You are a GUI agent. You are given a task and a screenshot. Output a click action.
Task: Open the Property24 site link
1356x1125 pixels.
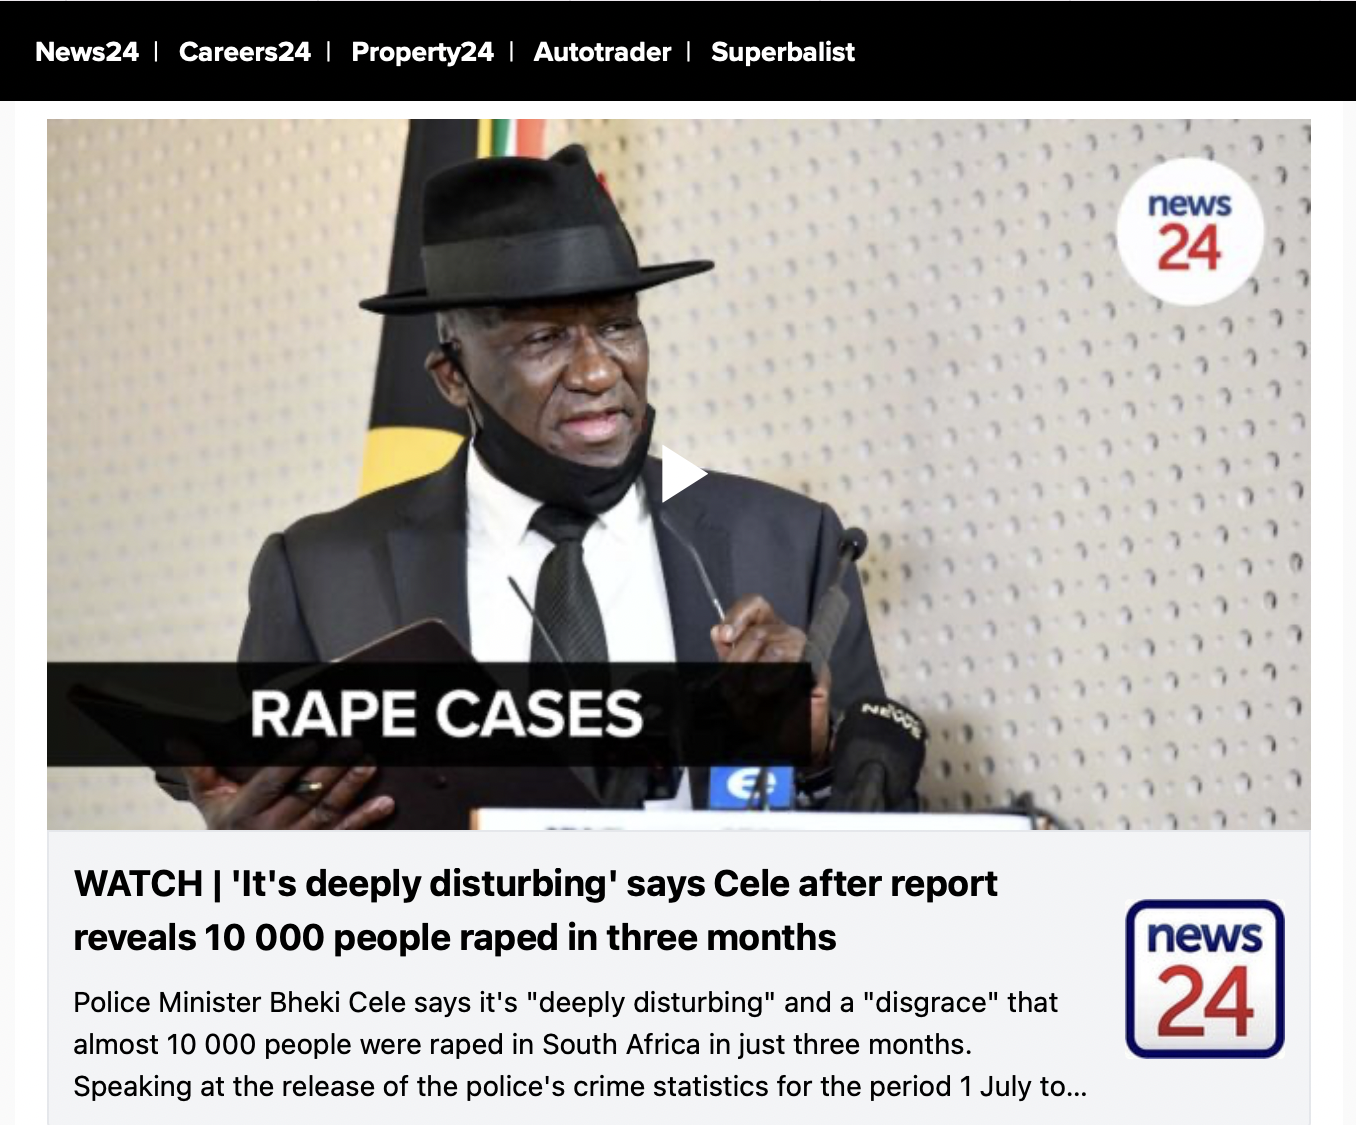coord(422,52)
